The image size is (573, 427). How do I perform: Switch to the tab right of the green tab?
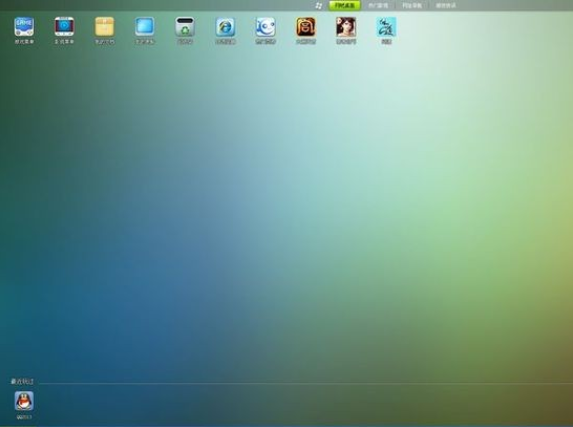coord(378,5)
